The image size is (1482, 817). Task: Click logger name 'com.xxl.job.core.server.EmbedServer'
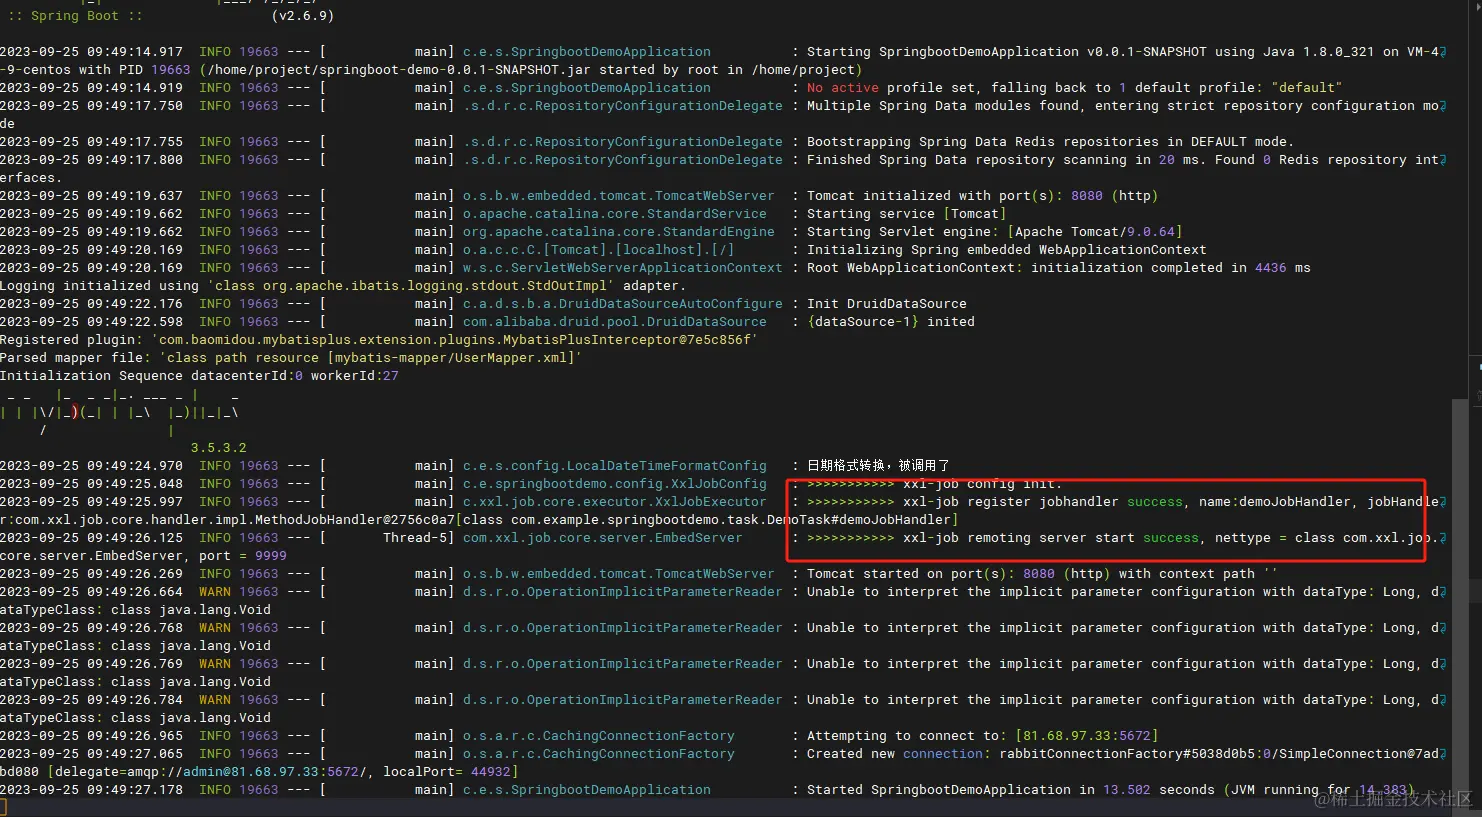(x=603, y=538)
